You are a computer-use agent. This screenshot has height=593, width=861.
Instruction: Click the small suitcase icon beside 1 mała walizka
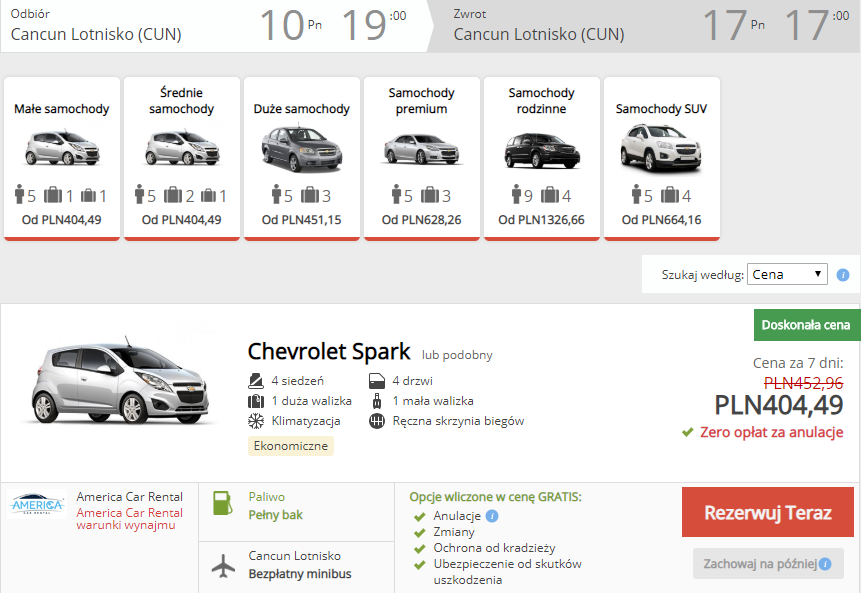click(x=377, y=401)
